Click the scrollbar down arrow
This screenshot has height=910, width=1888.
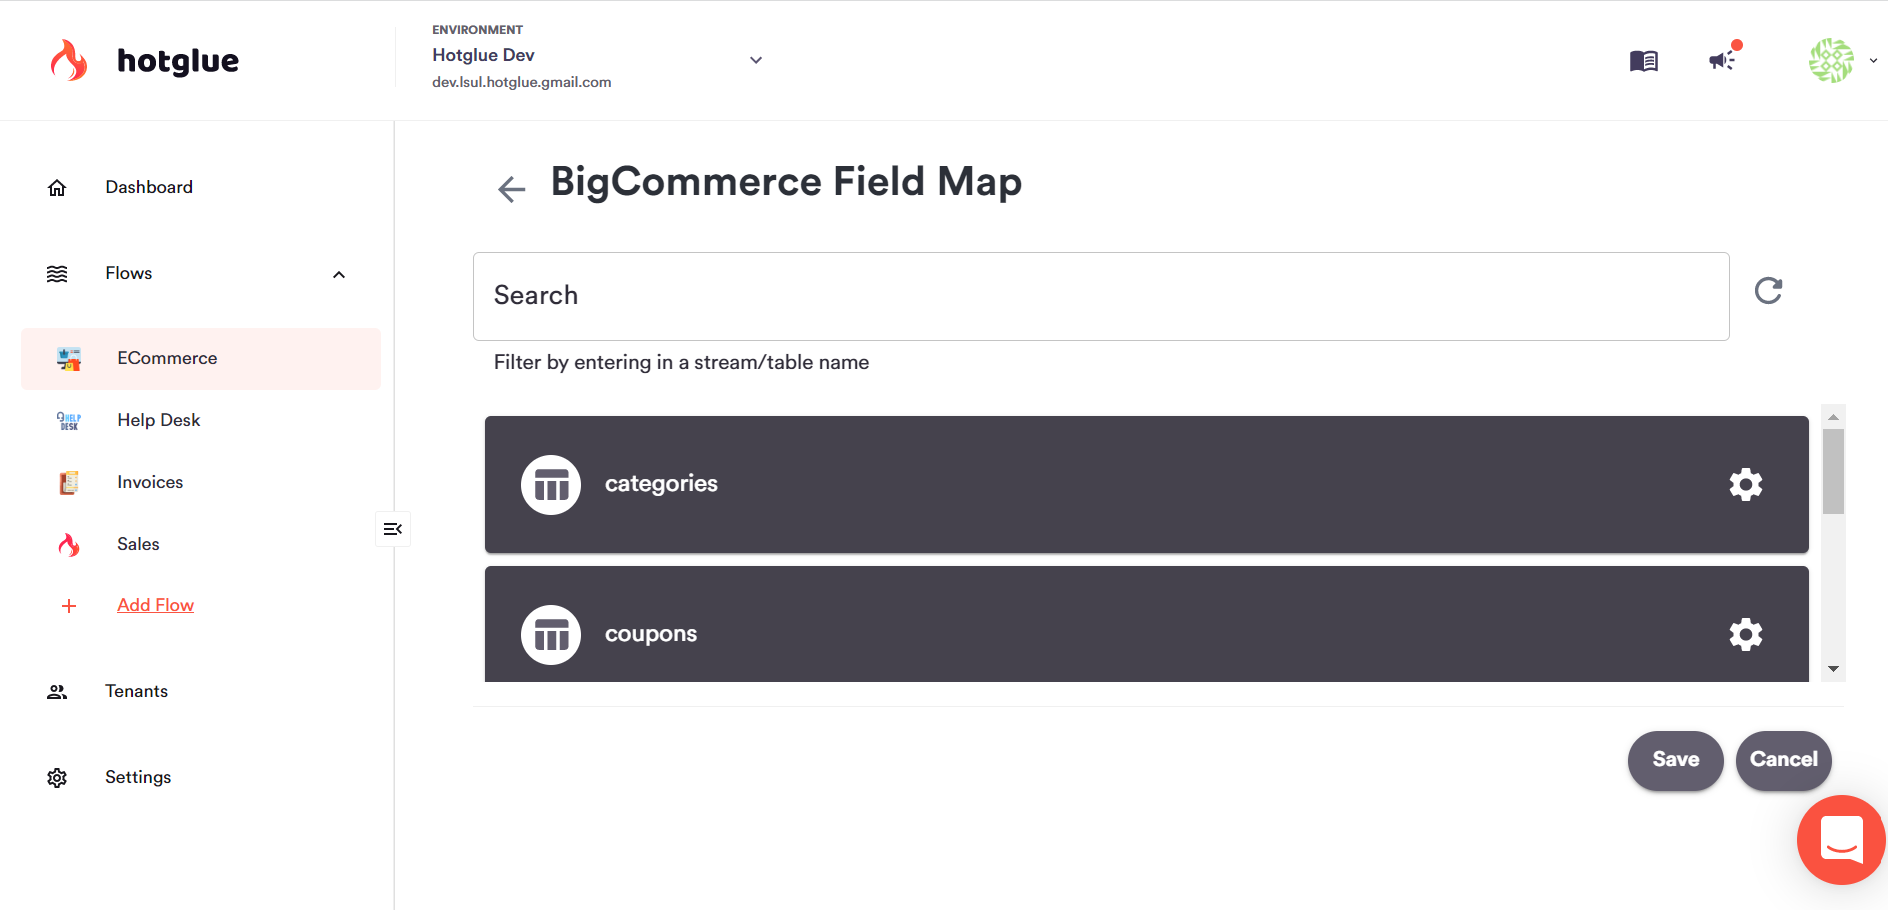[x=1833, y=669]
